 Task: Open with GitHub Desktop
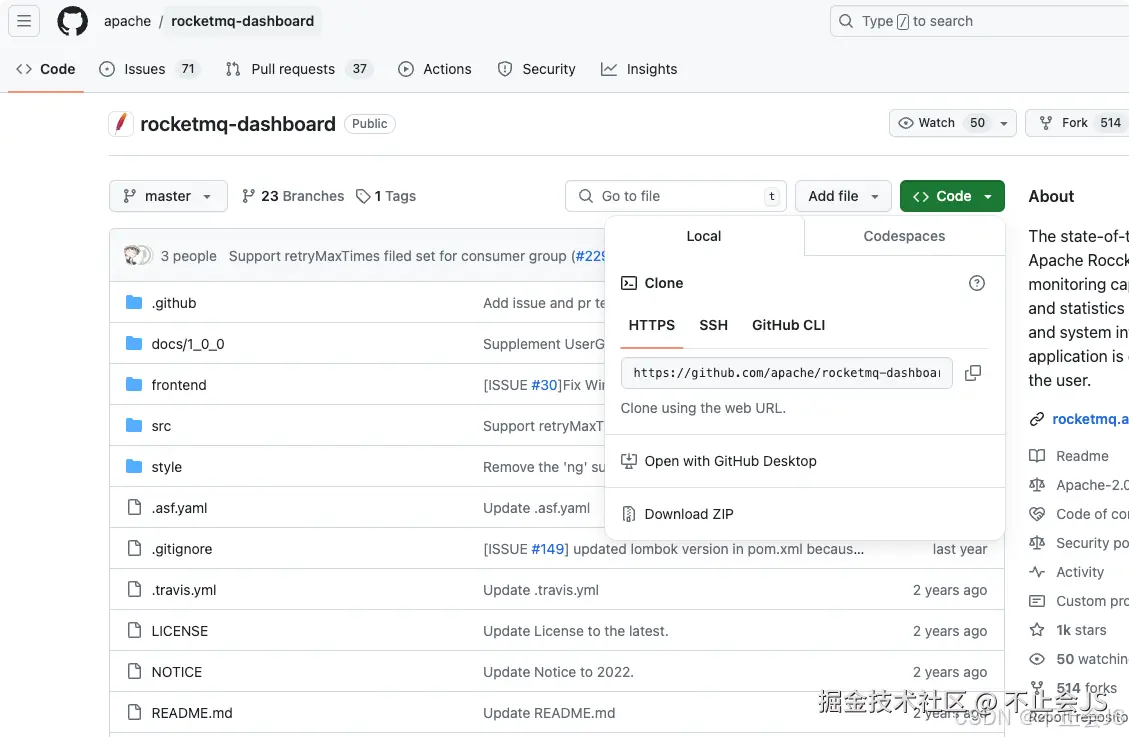(730, 461)
